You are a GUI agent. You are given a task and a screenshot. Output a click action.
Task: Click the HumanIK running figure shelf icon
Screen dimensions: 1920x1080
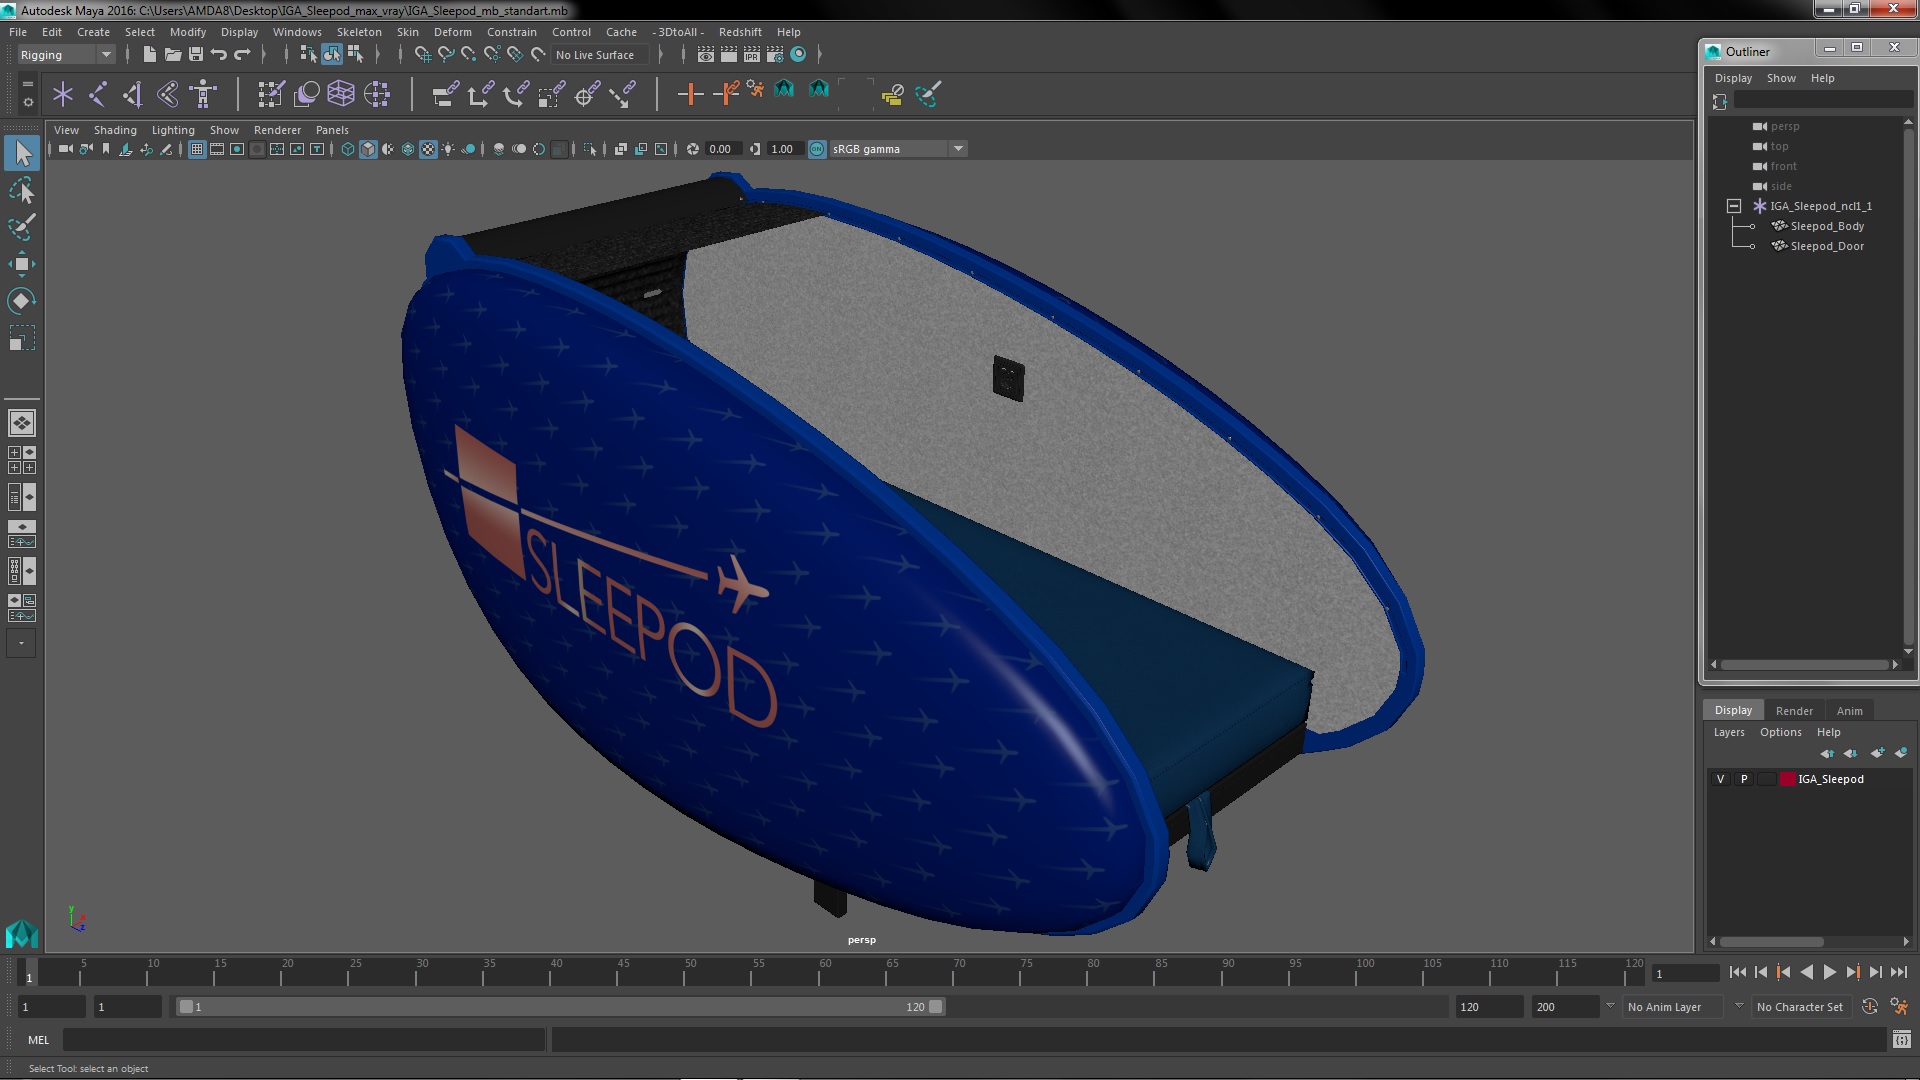[756, 91]
